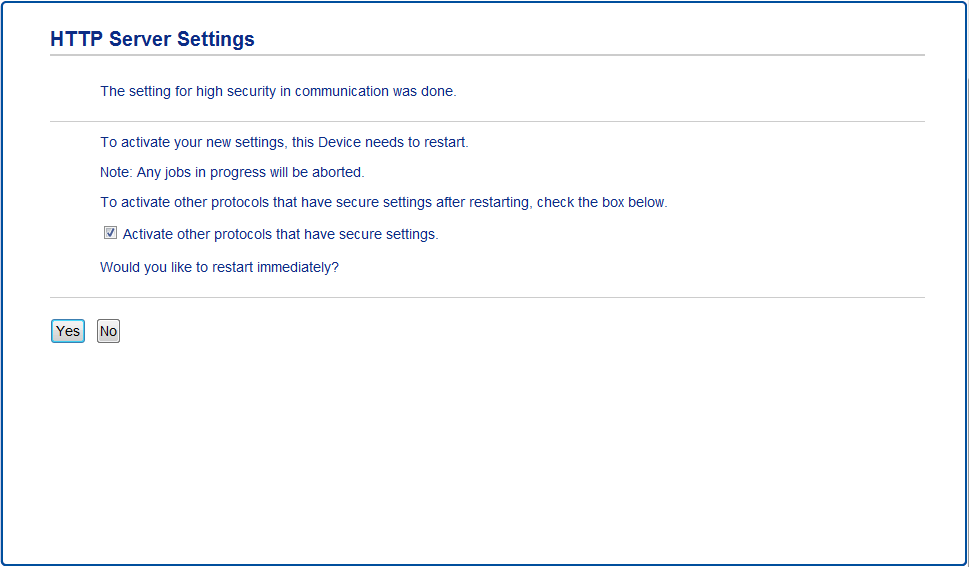Click the divider below the security confirmation message
This screenshot has width=969, height=567.
click(x=487, y=121)
